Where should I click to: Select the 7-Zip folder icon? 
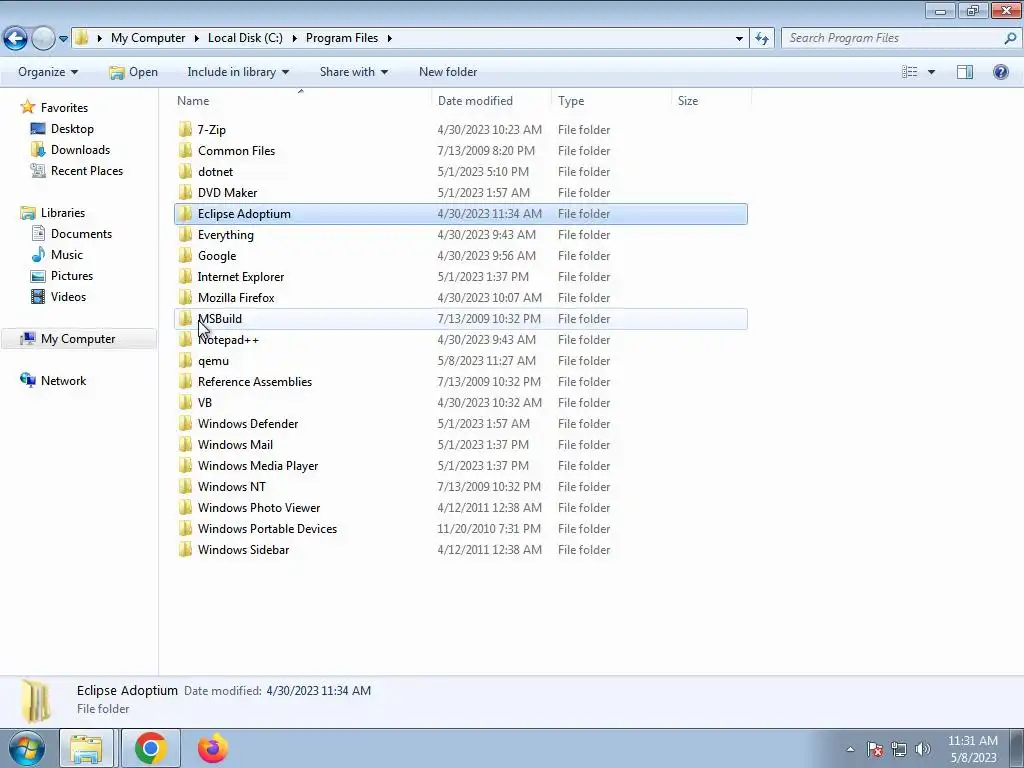click(x=185, y=129)
